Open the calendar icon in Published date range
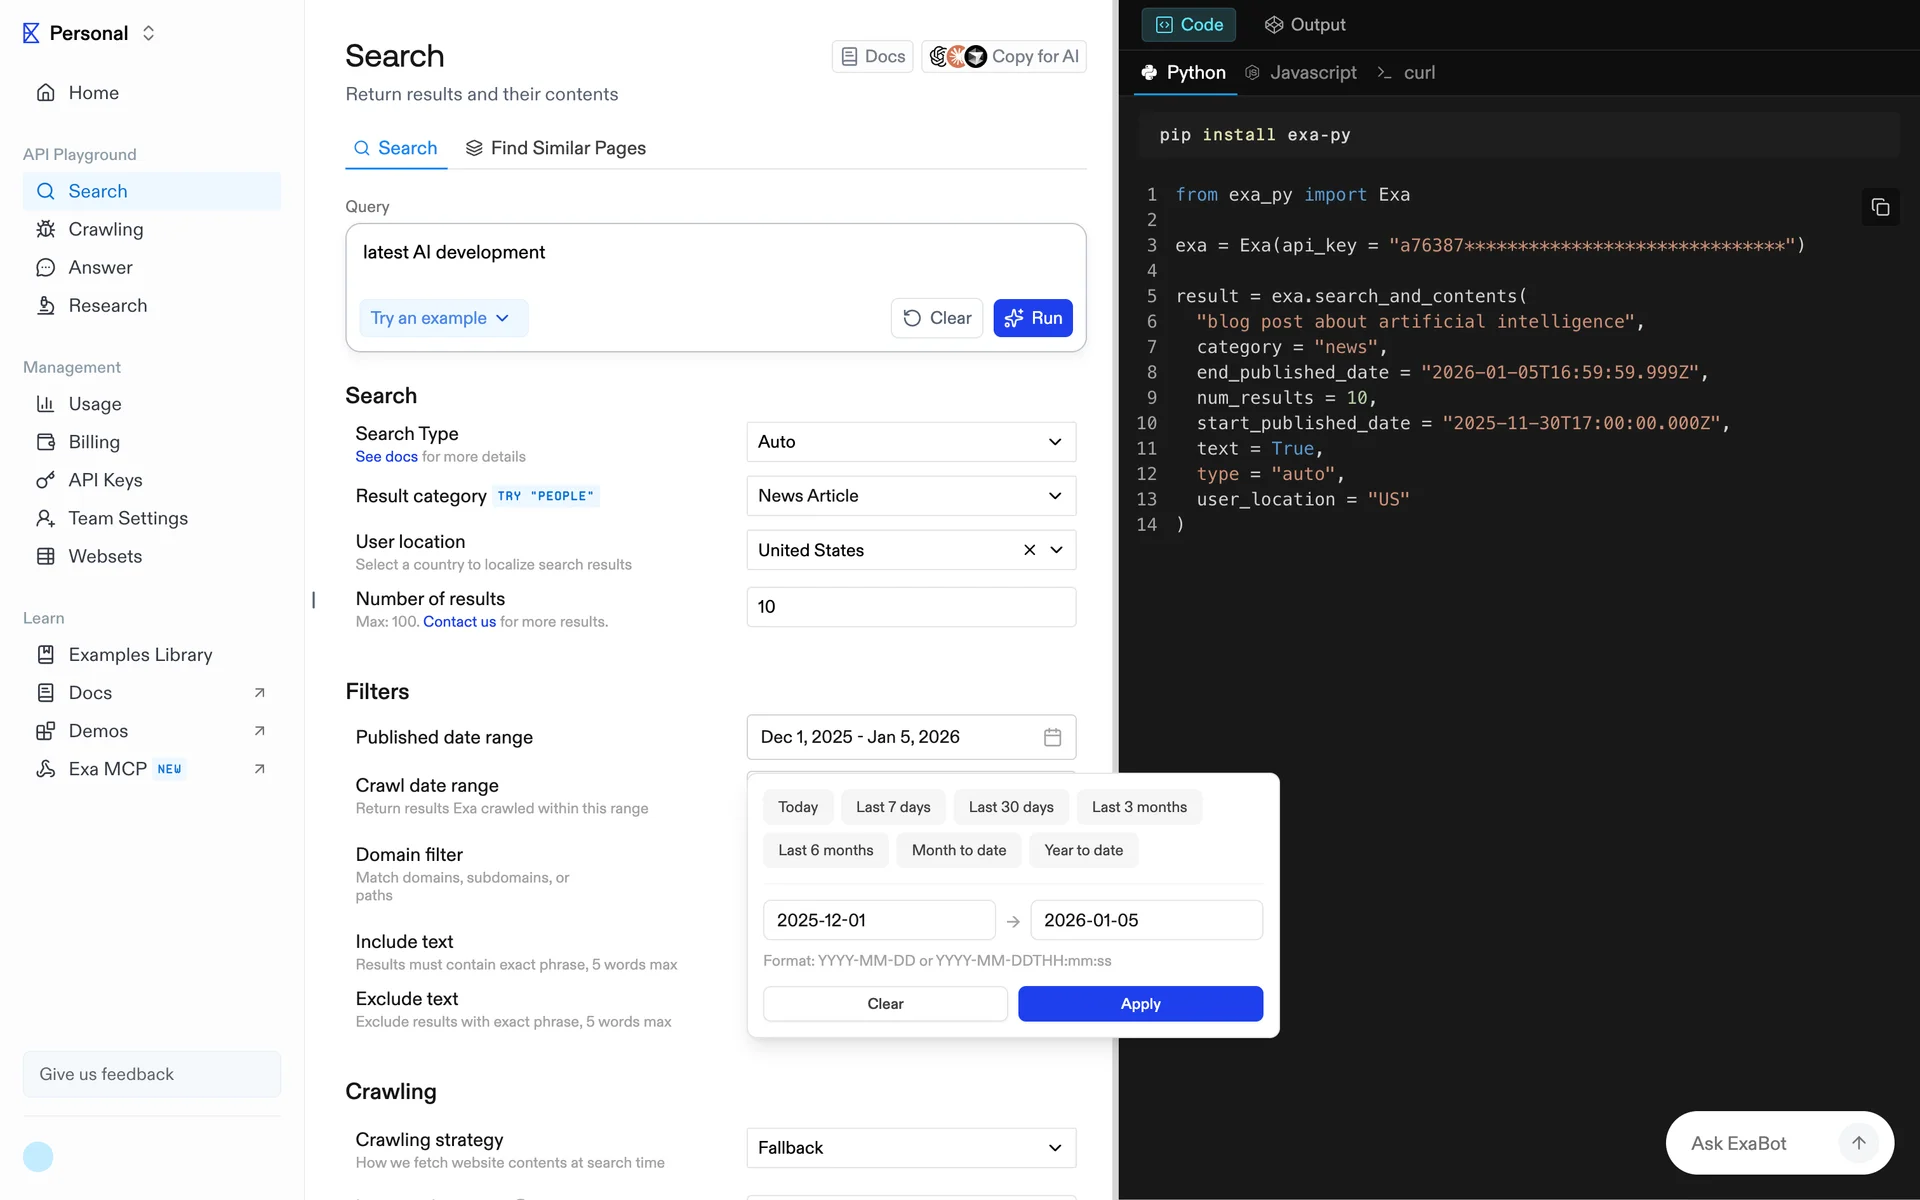1920x1200 pixels. coord(1052,737)
